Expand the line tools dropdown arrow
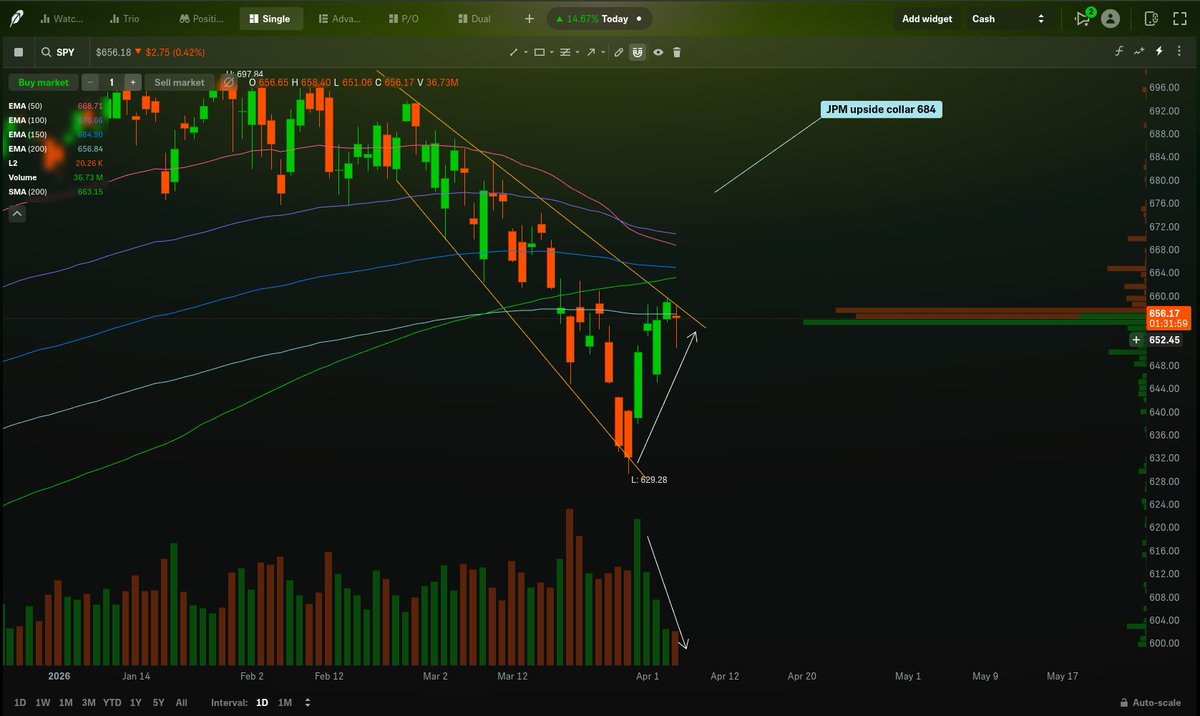This screenshot has width=1200, height=716. (x=525, y=52)
